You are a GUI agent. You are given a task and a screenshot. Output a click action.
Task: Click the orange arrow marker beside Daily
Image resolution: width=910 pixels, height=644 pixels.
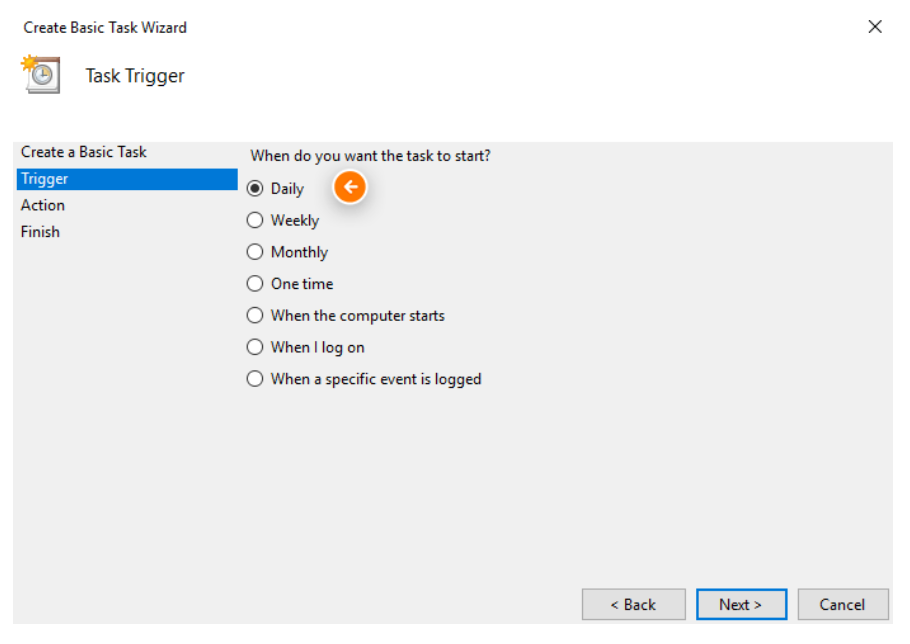click(350, 187)
